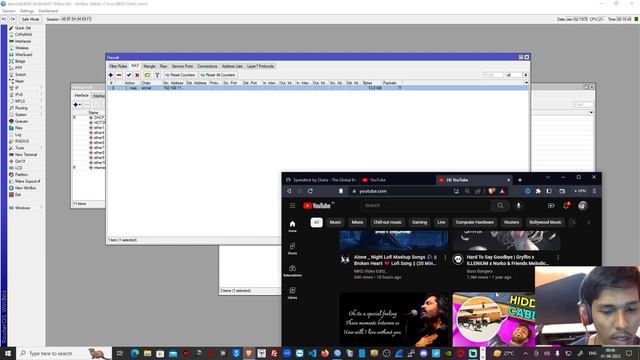Viewport: 640px width, 360px height.
Task: Open CAPsMAN in WinBox sidebar
Action: point(23,35)
